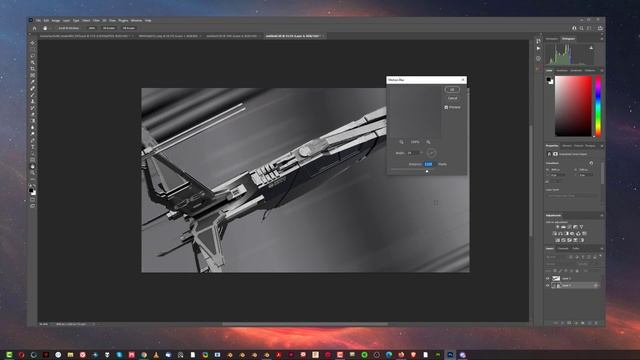Select the Rectangular Marquee tool
The width and height of the screenshot is (640, 360).
33,49
